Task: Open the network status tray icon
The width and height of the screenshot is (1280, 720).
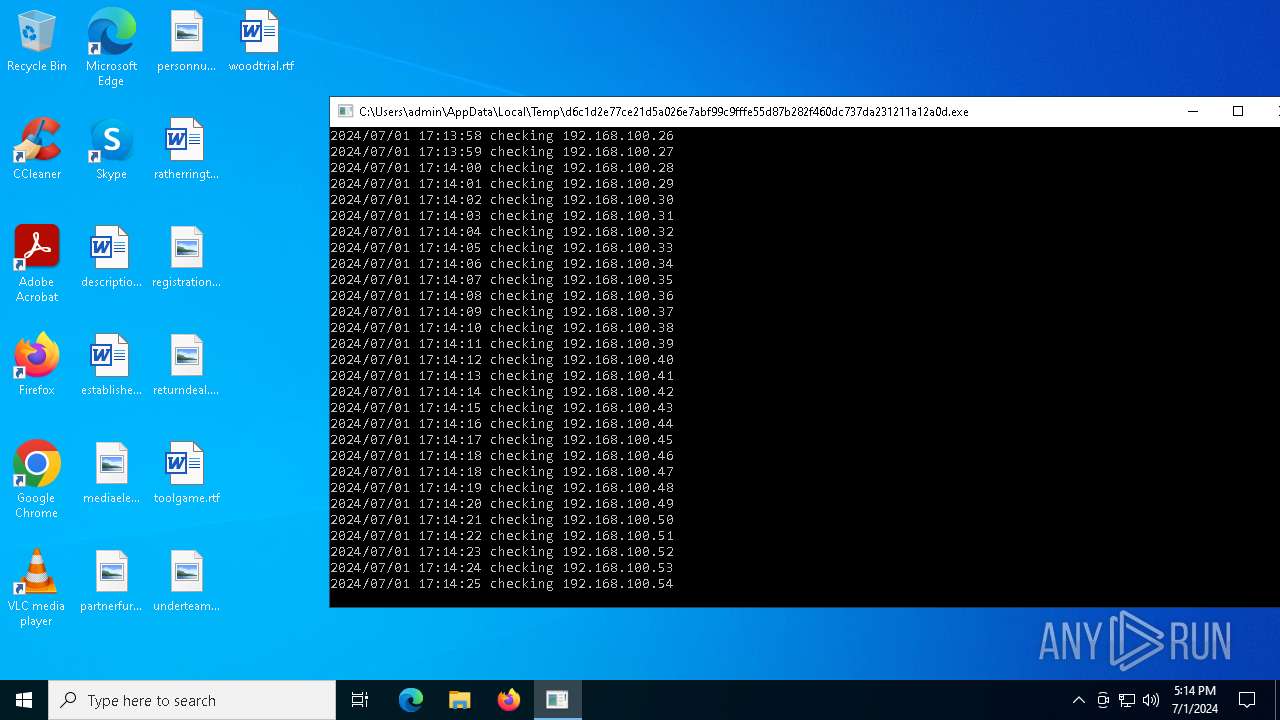Action: [x=1127, y=700]
